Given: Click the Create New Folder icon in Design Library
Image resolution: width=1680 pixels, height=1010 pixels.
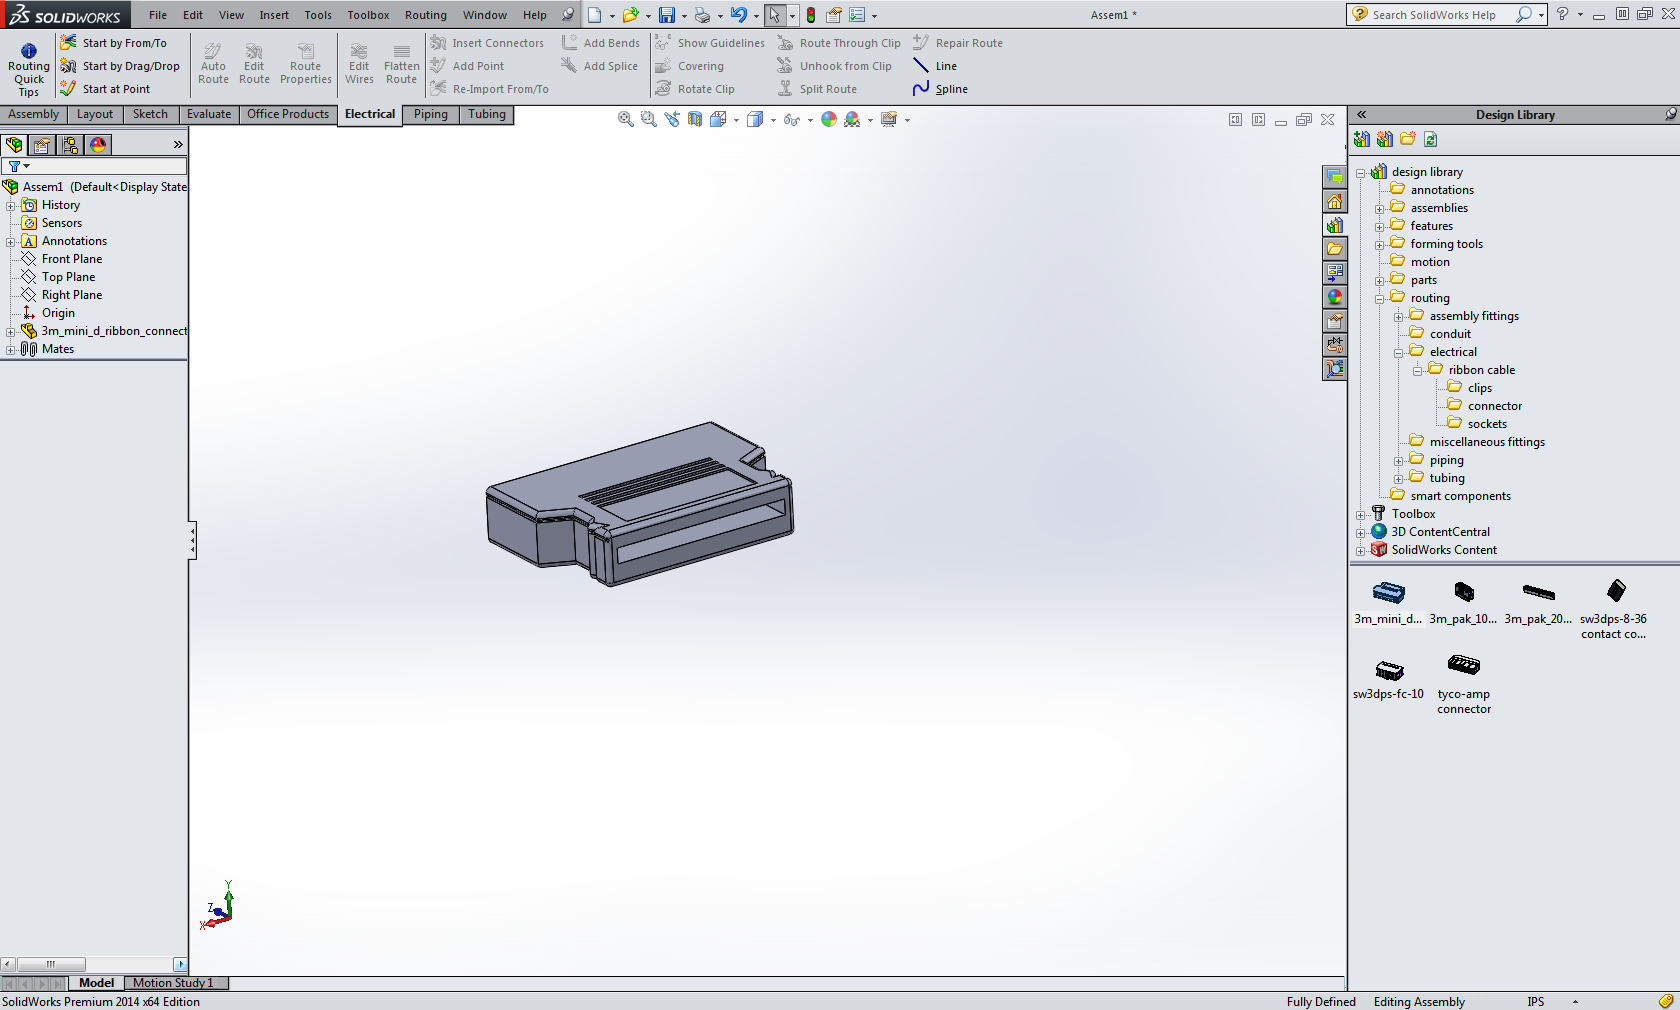Looking at the screenshot, I should pos(1408,139).
